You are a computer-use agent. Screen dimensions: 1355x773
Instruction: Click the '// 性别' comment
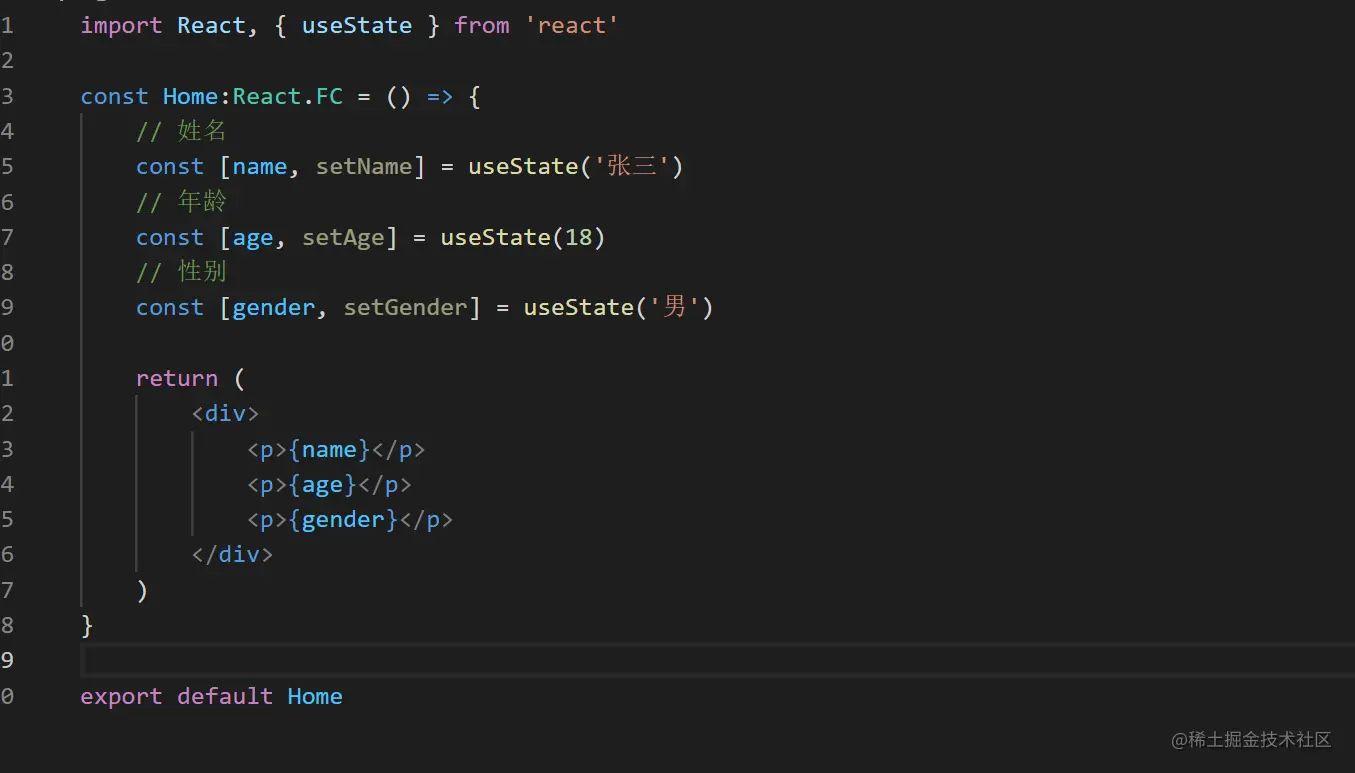[x=182, y=272]
